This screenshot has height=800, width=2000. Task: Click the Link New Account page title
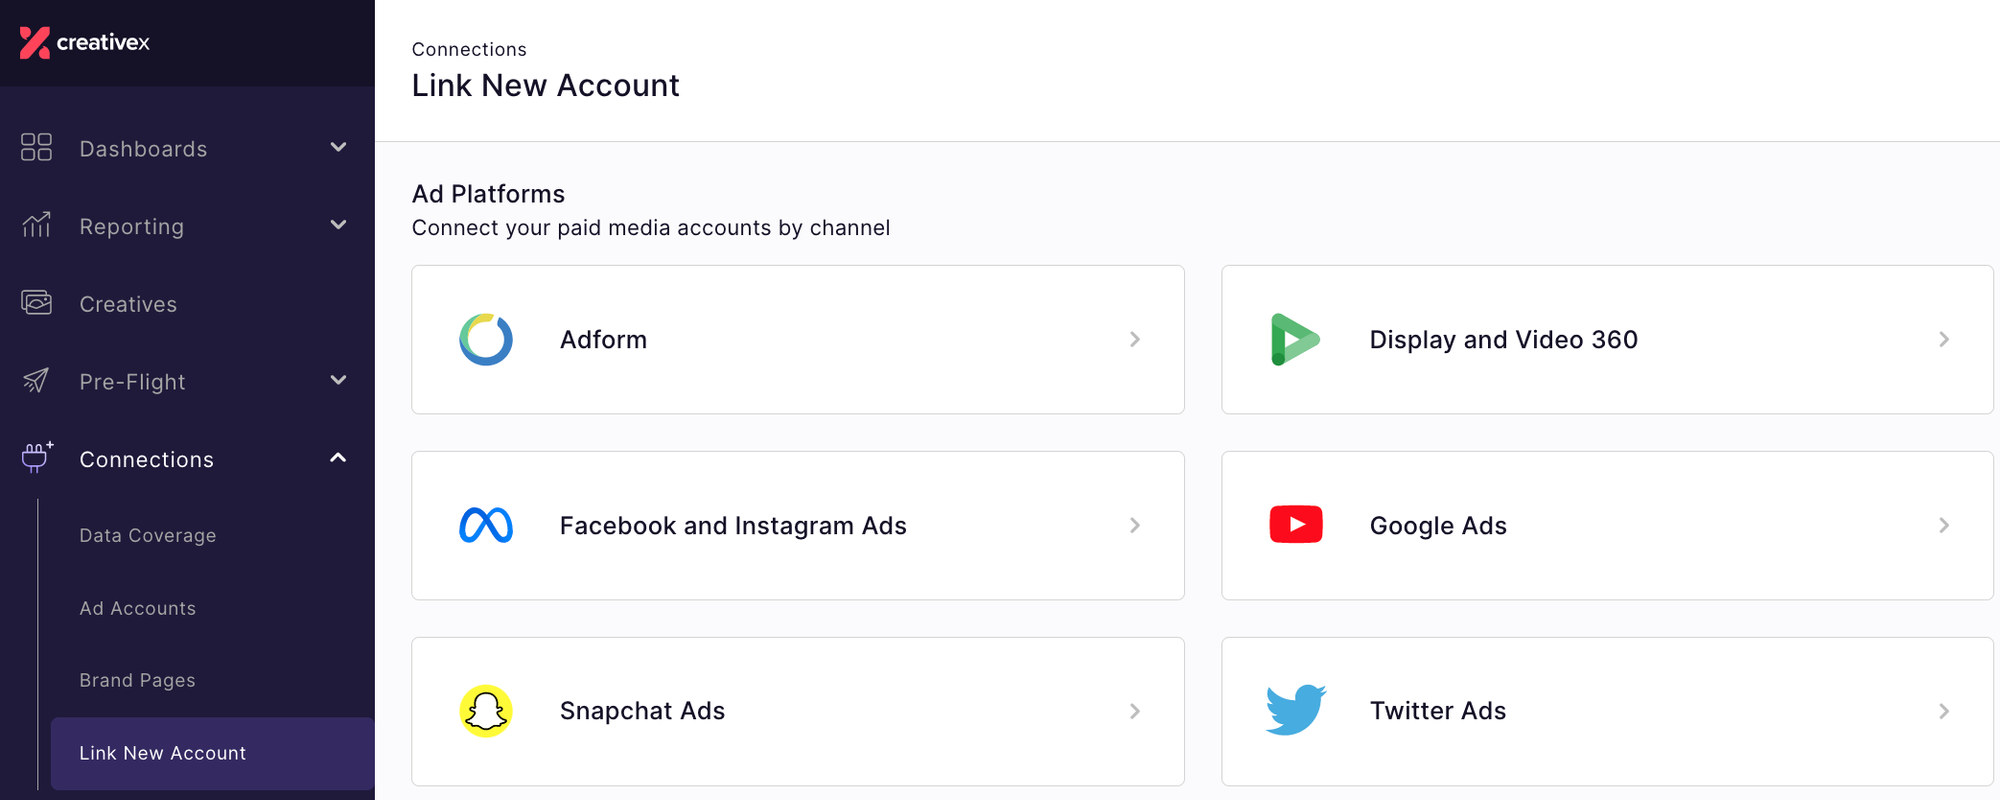pos(545,86)
